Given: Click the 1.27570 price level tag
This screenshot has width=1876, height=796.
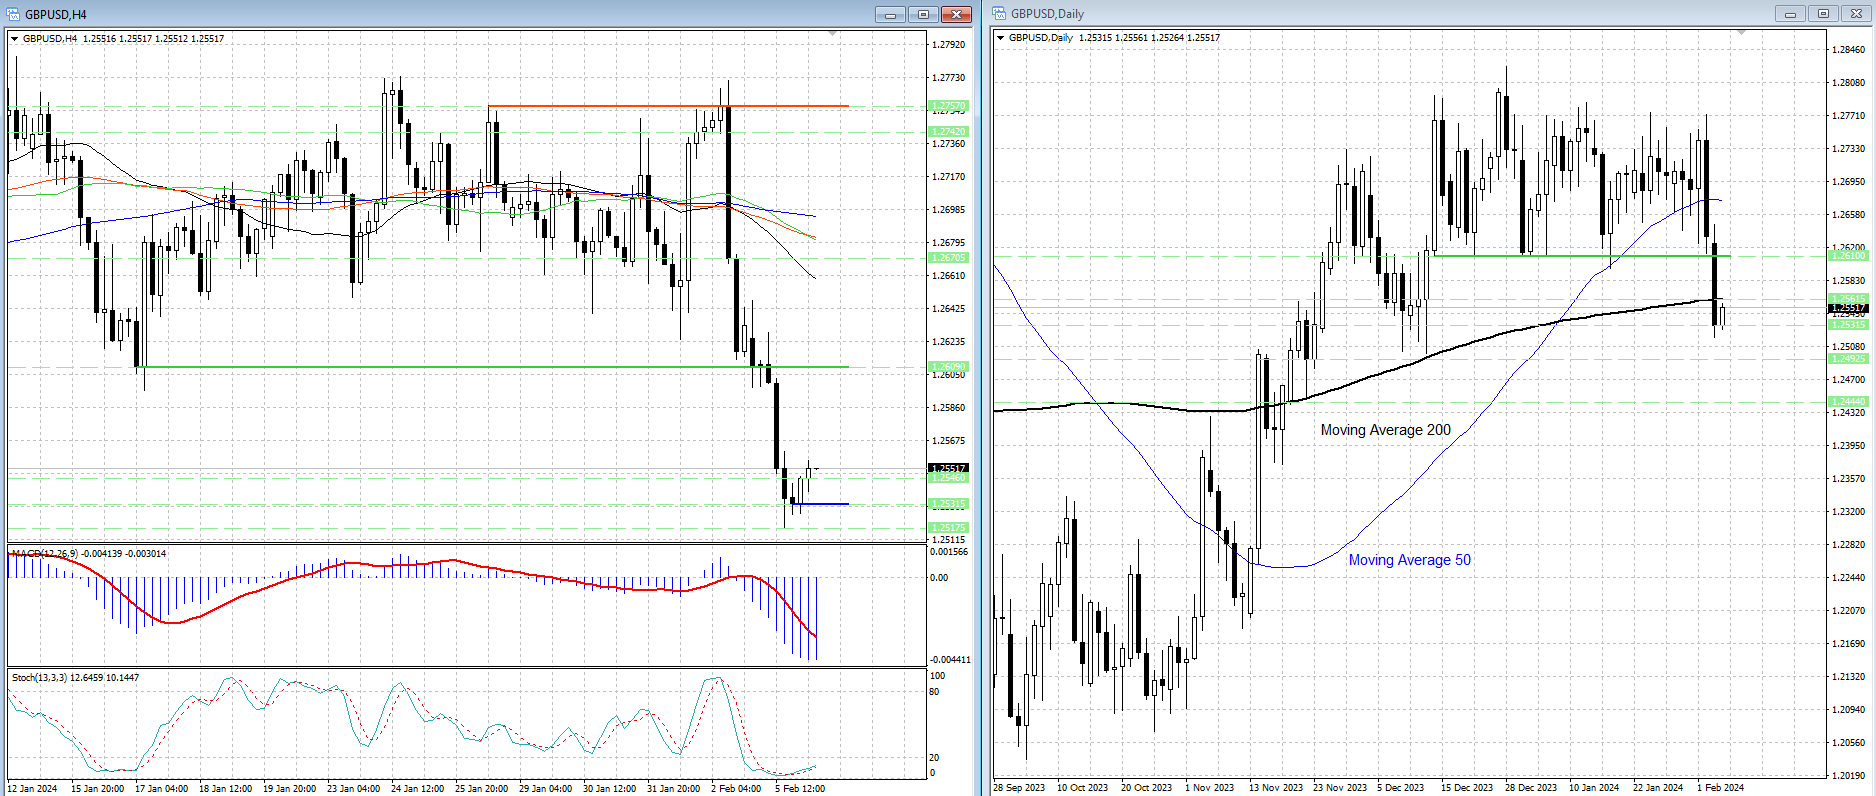Looking at the screenshot, I should 948,106.
